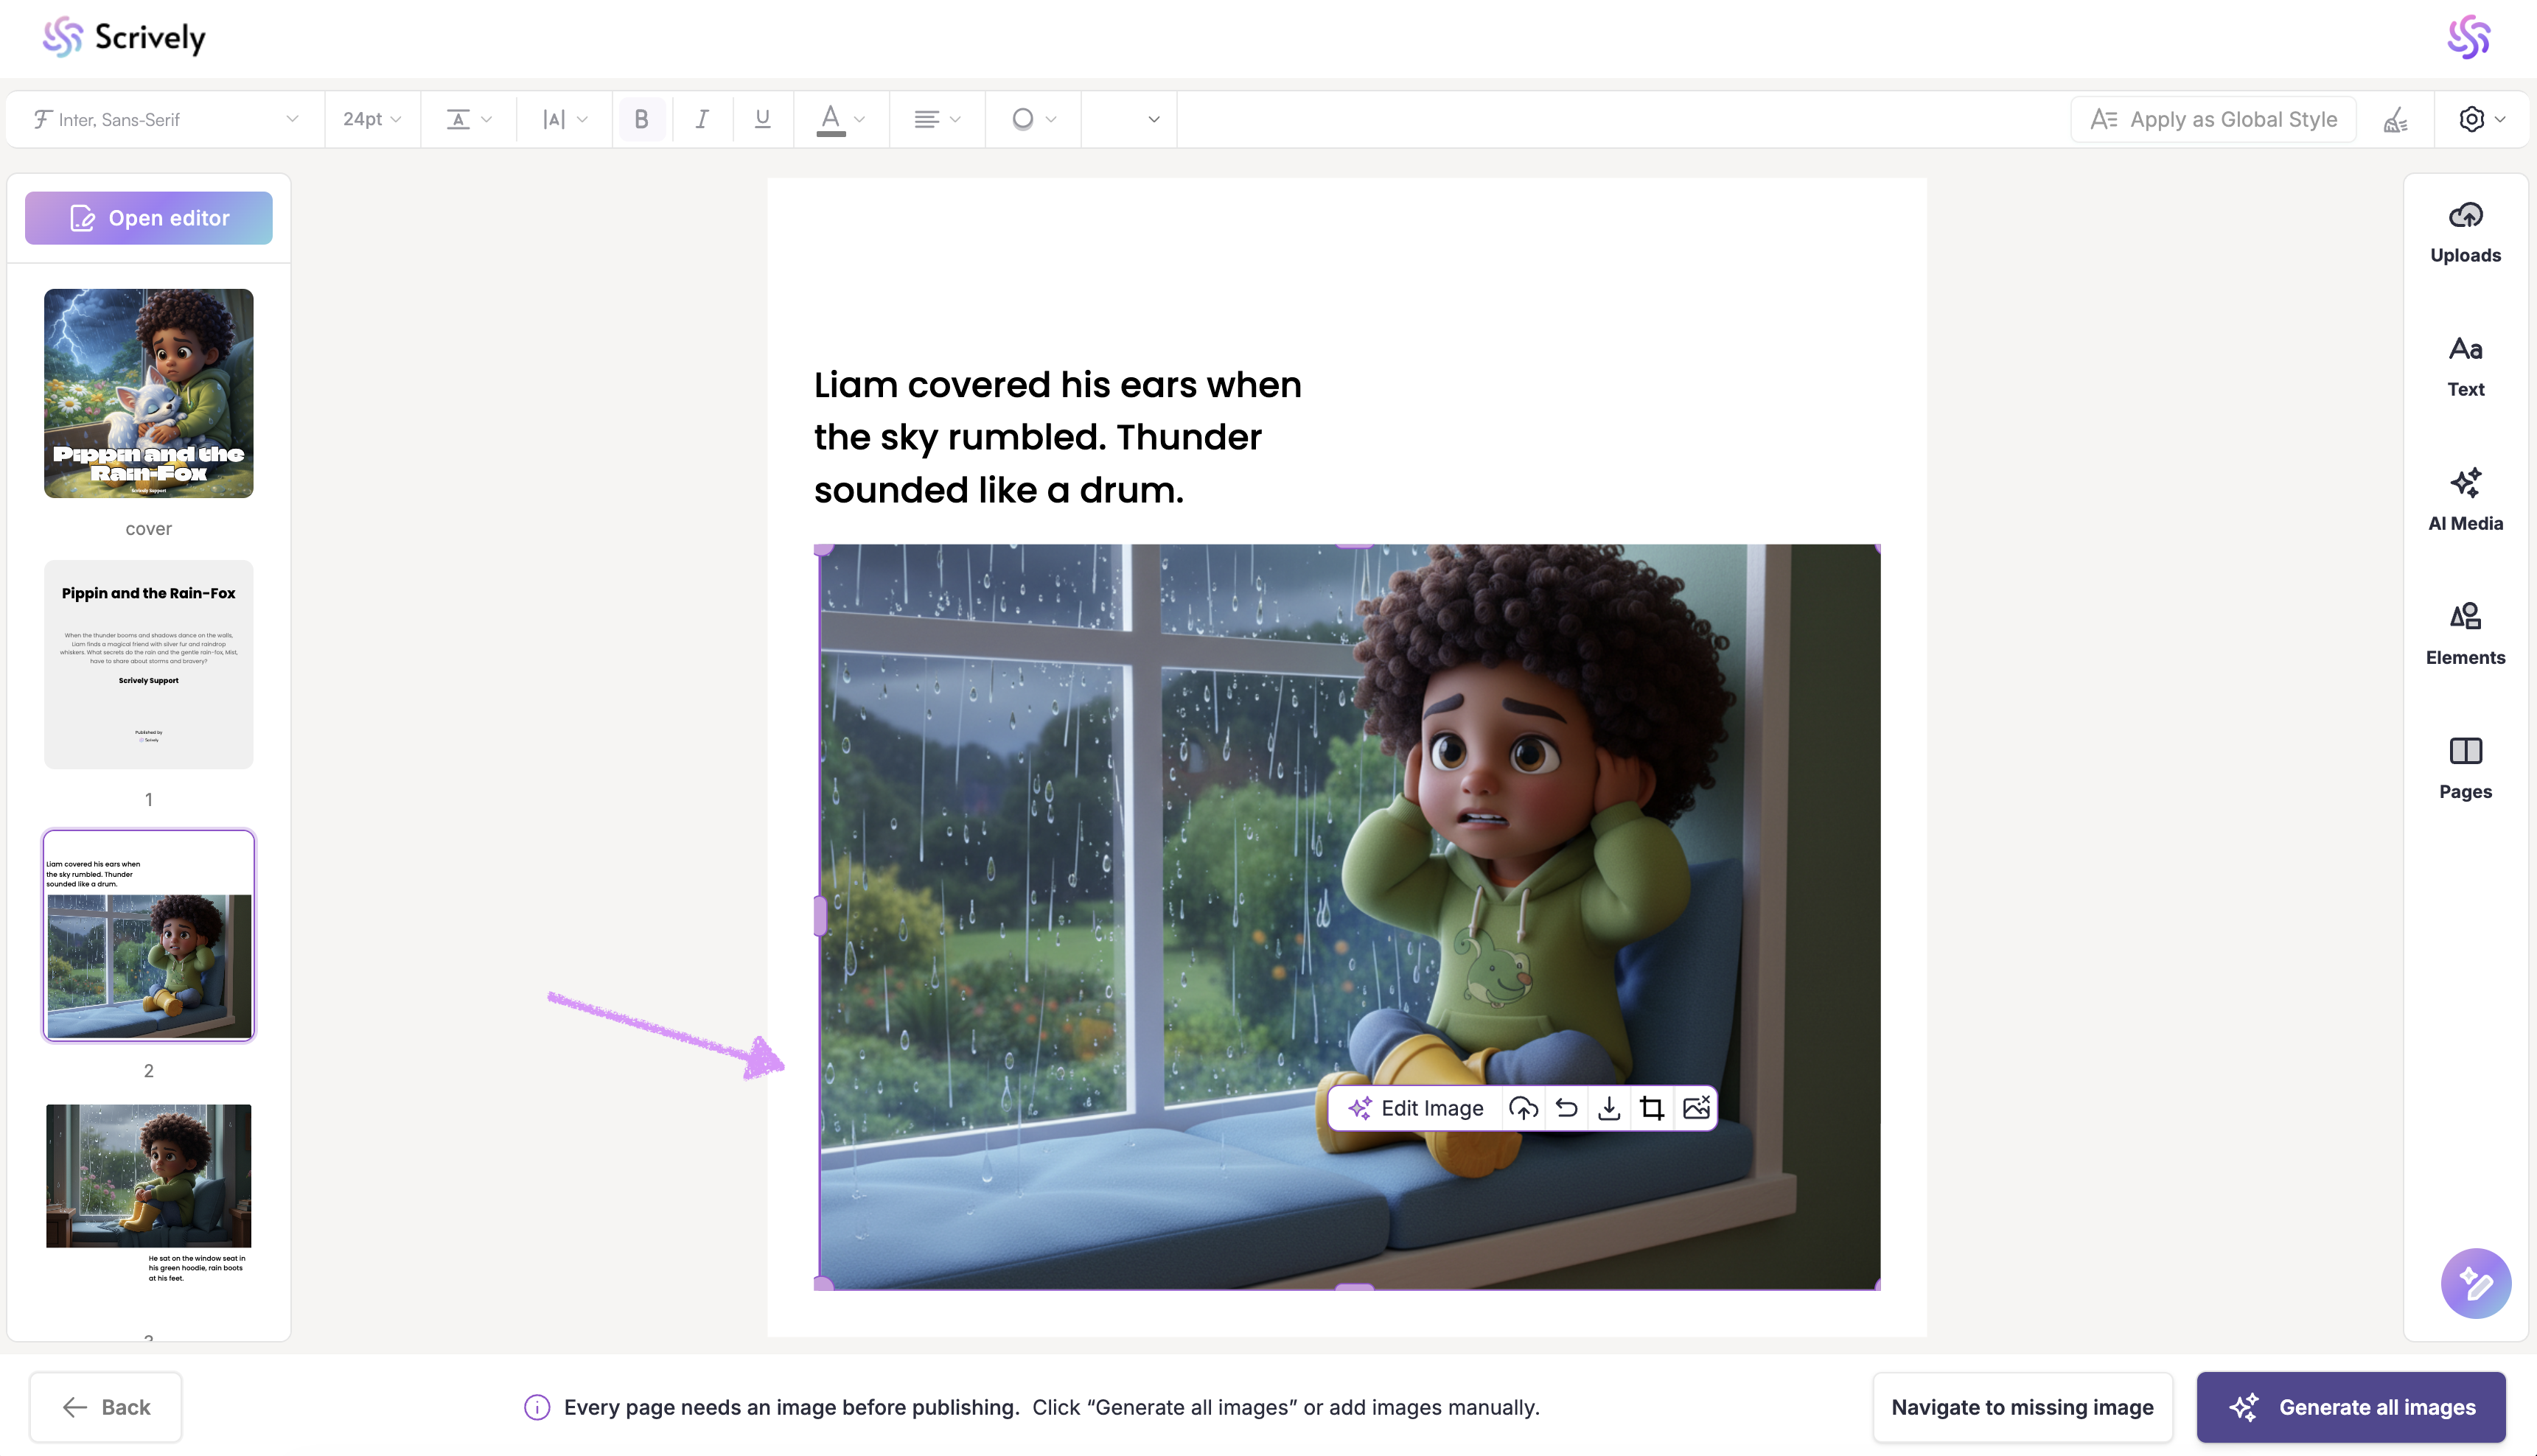Click the remove image icon
The image size is (2537, 1456).
1696,1108
